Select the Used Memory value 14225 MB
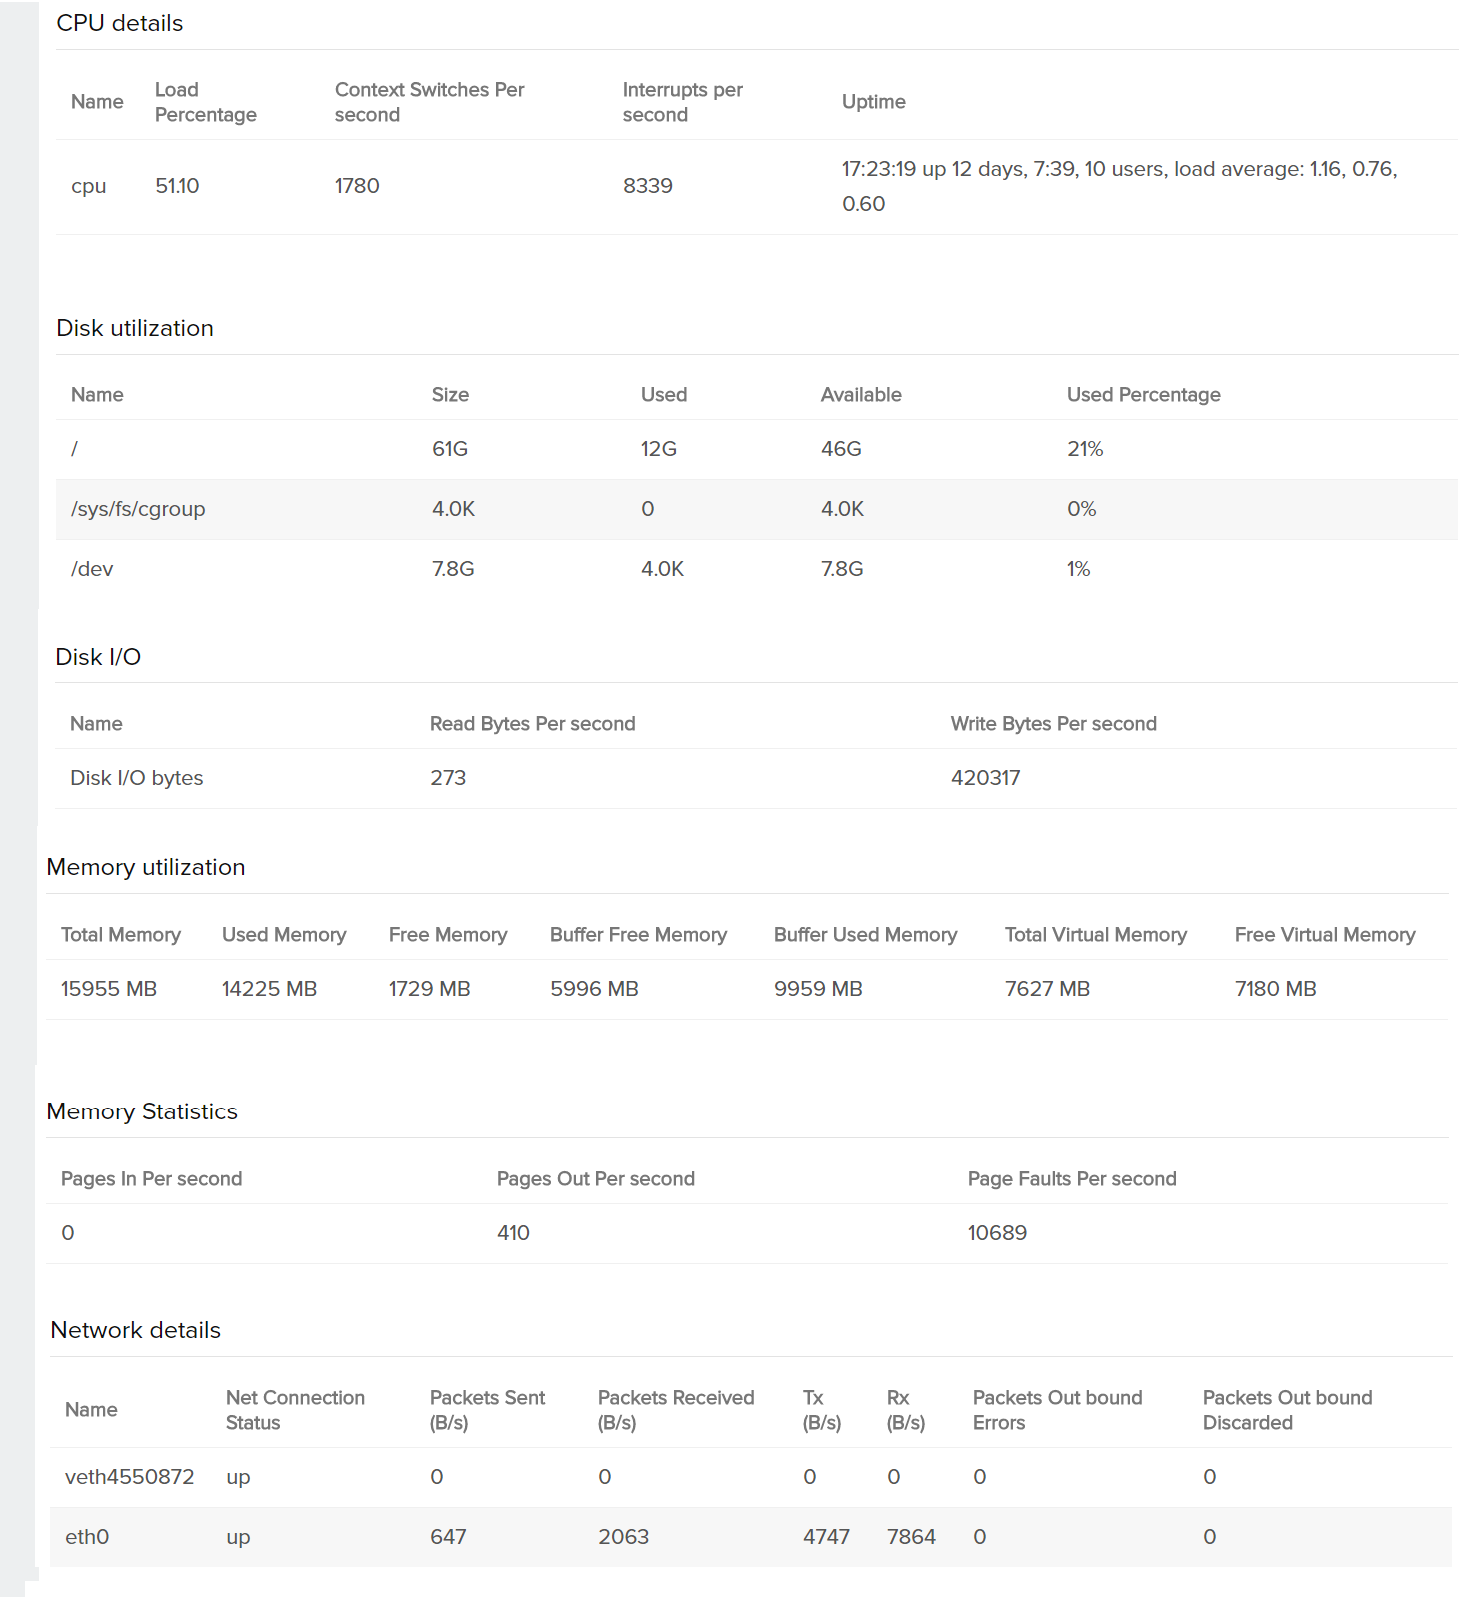 point(269,989)
